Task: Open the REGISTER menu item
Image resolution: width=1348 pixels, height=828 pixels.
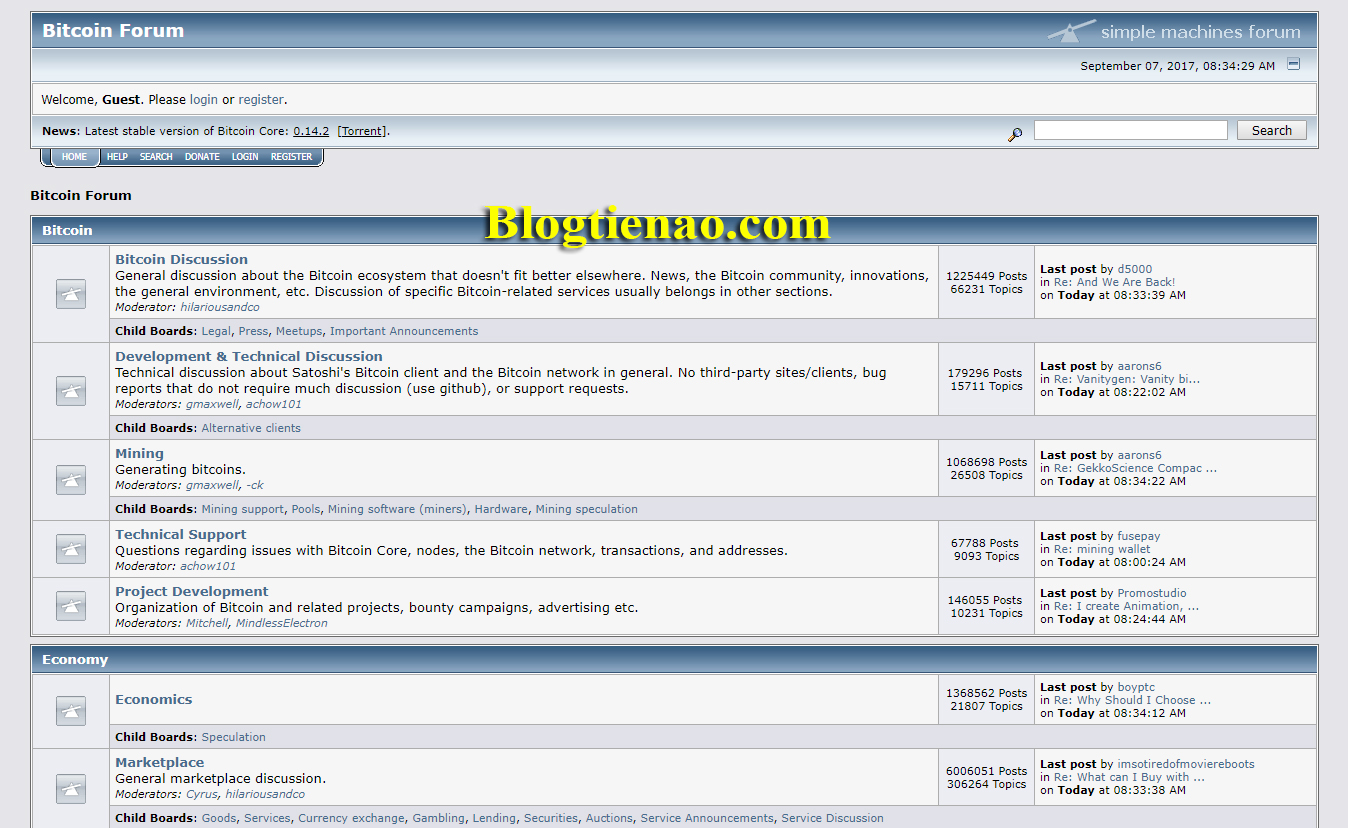Action: click(x=291, y=157)
